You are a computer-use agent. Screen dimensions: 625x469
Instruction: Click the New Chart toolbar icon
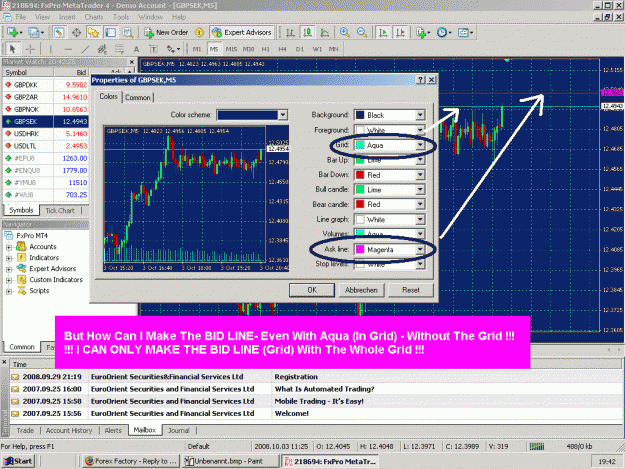coord(13,32)
